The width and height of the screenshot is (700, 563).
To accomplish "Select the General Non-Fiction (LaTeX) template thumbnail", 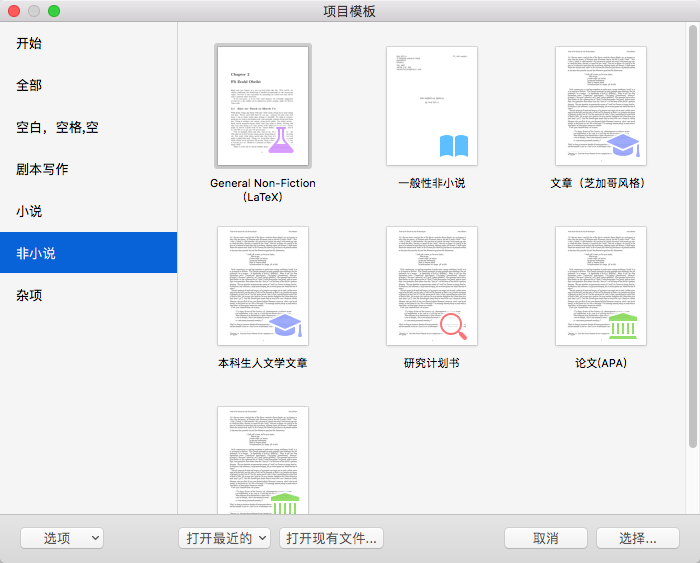I will [x=263, y=106].
